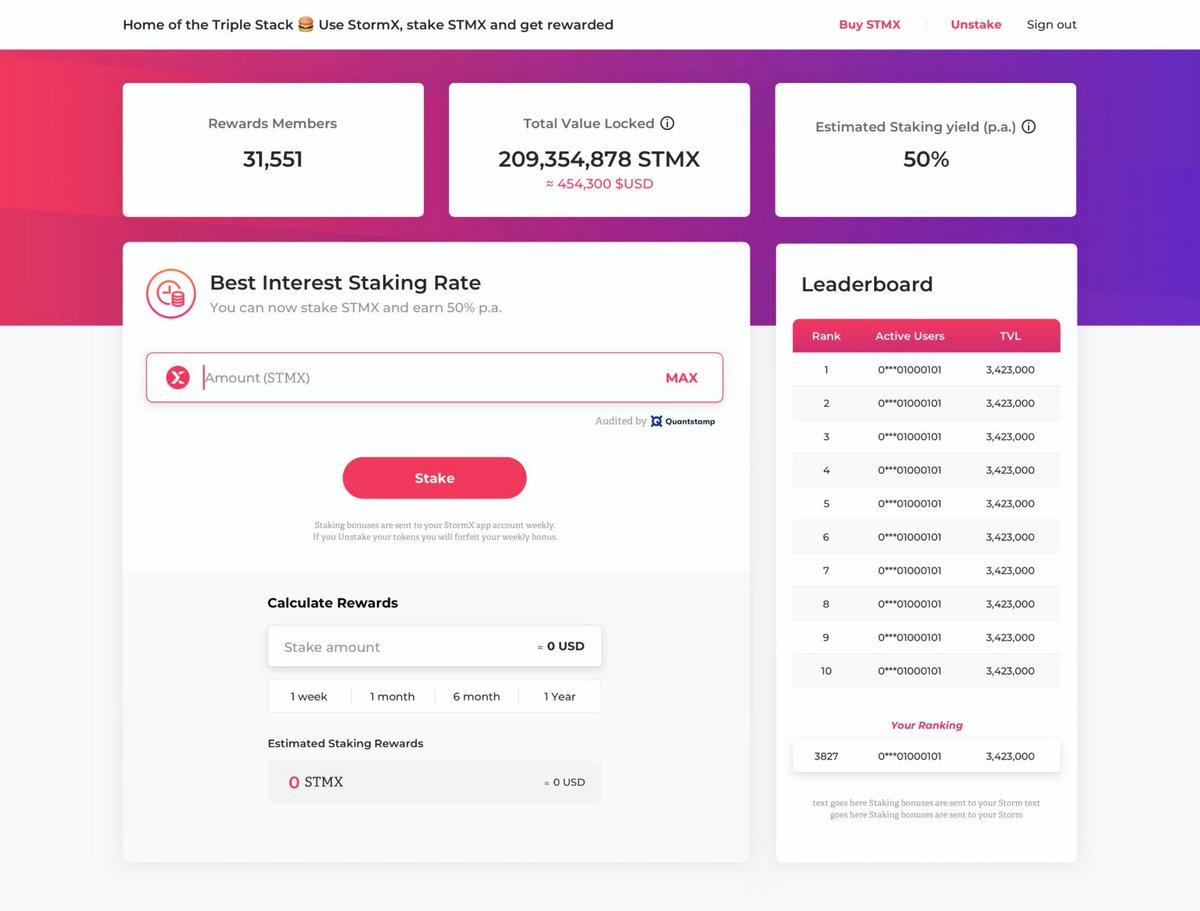Screen dimensions: 1200x911
Task: Click the Stake button
Action: click(x=434, y=478)
